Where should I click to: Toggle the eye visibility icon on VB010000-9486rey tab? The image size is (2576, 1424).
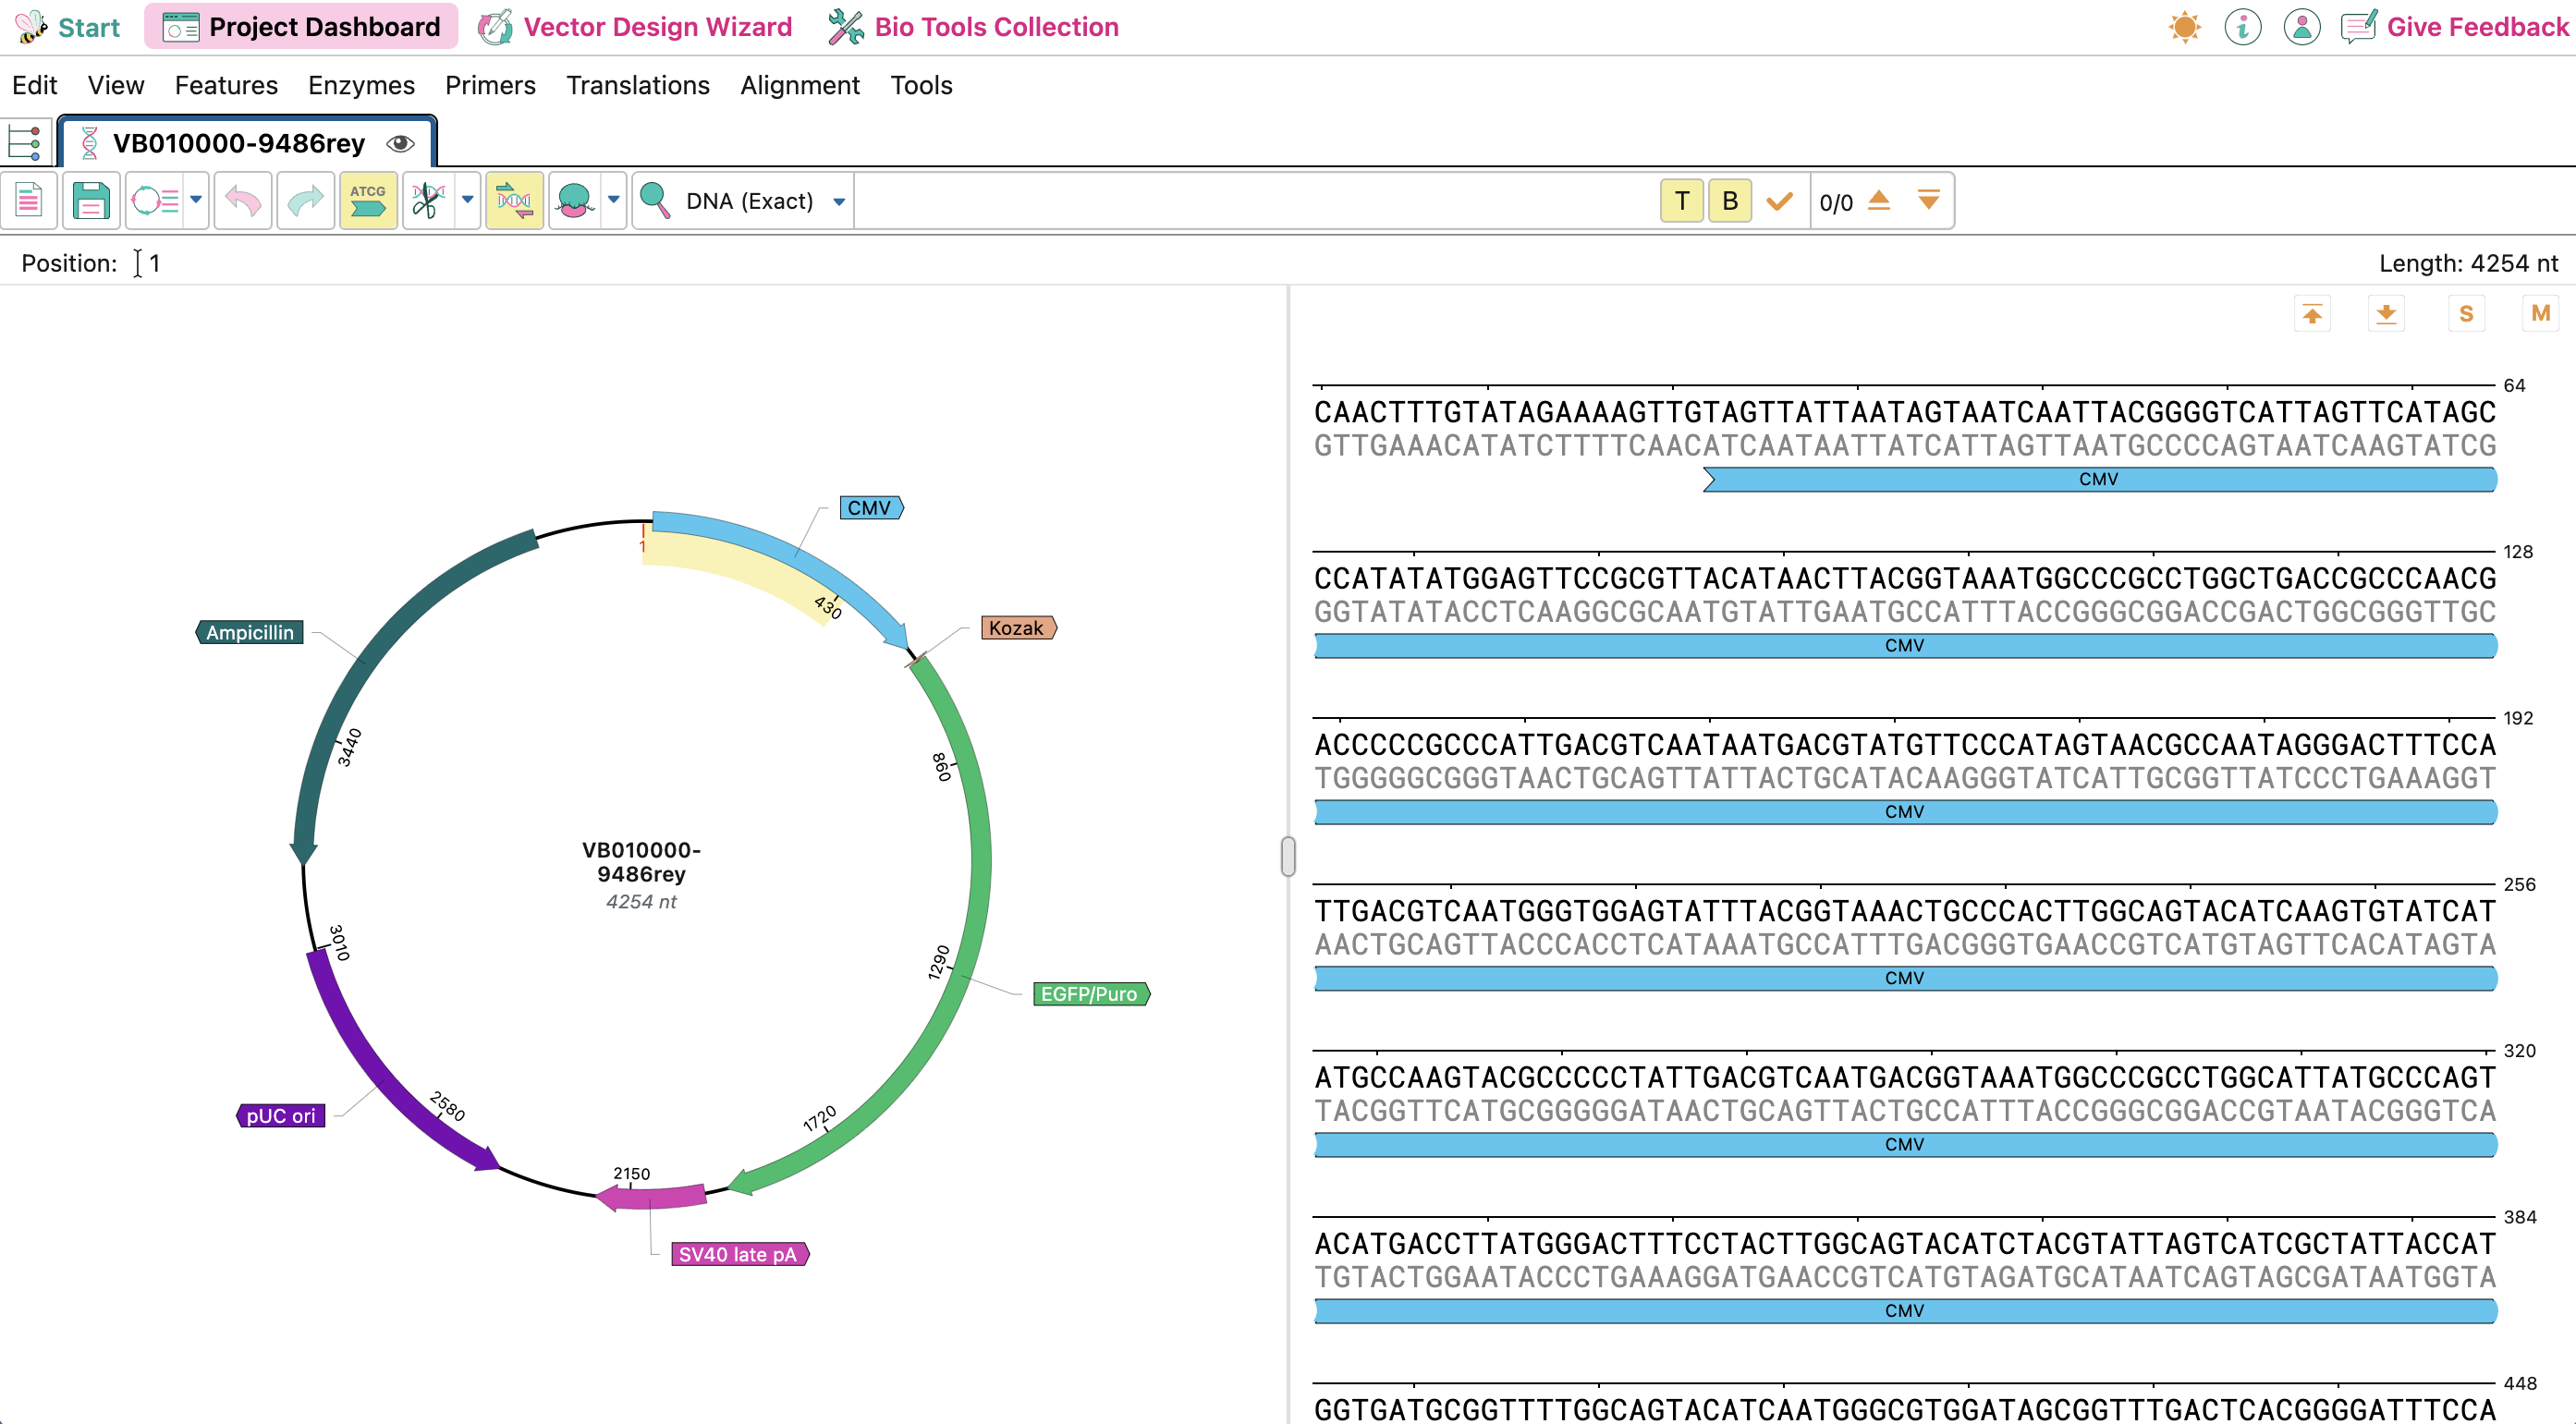click(x=400, y=143)
